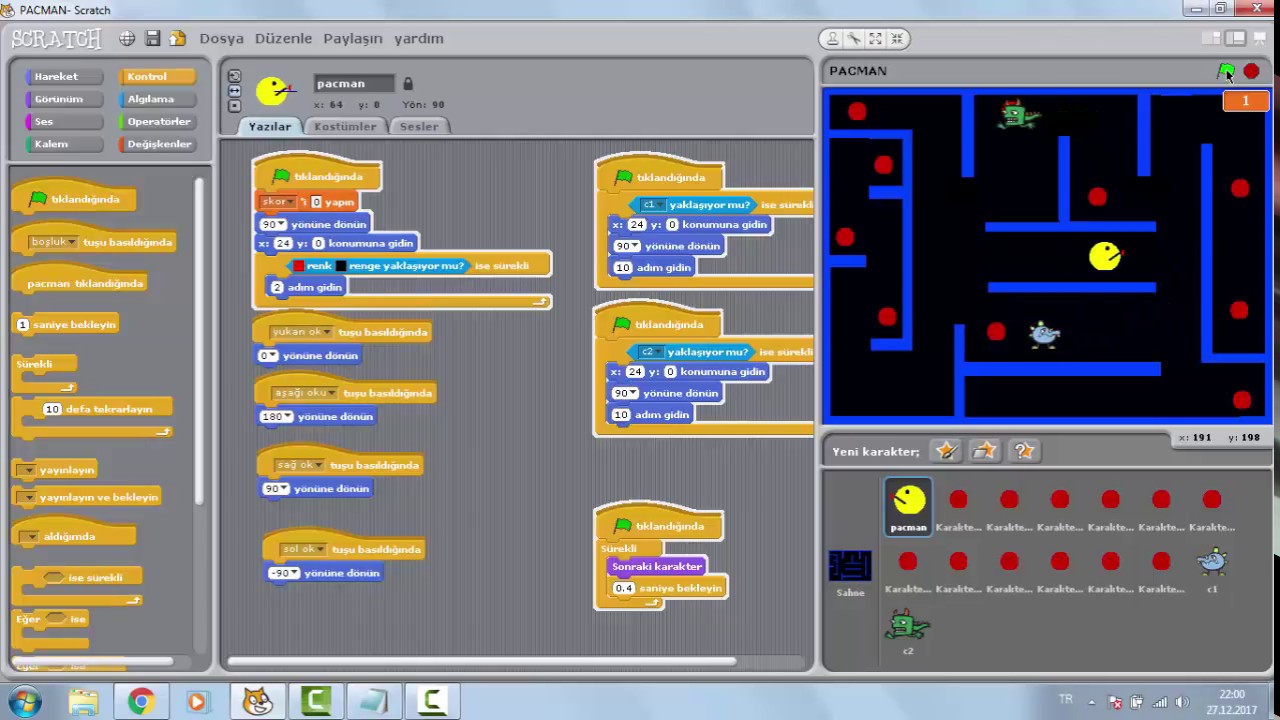This screenshot has height=720, width=1280.
Task: Switch to the Sesler tab
Action: pos(419,126)
